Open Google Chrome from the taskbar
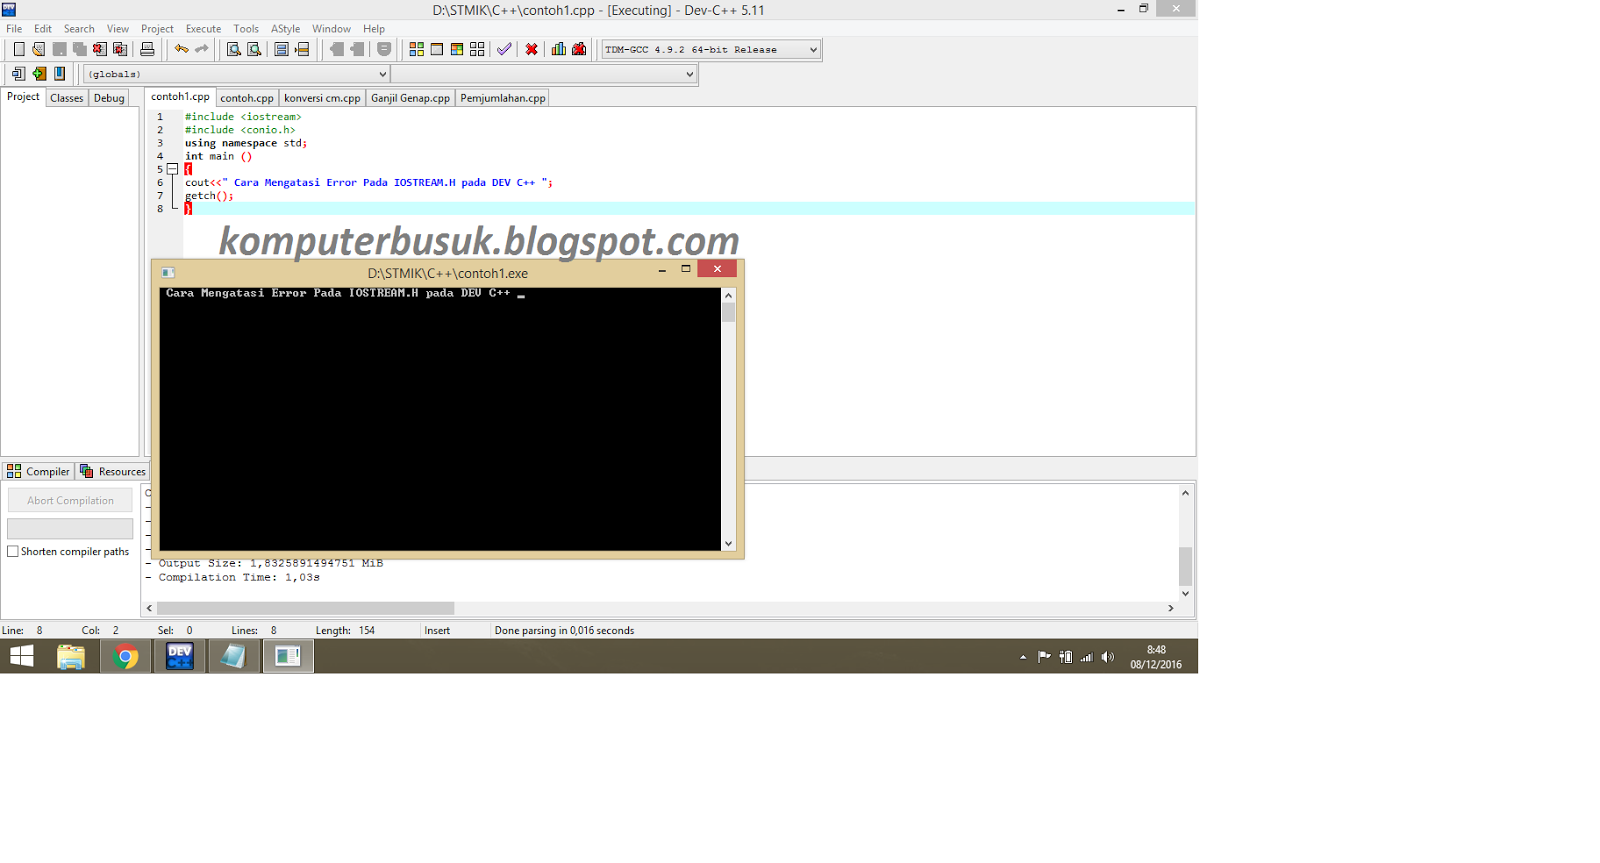Screen dimensions: 1600x863 click(x=126, y=656)
